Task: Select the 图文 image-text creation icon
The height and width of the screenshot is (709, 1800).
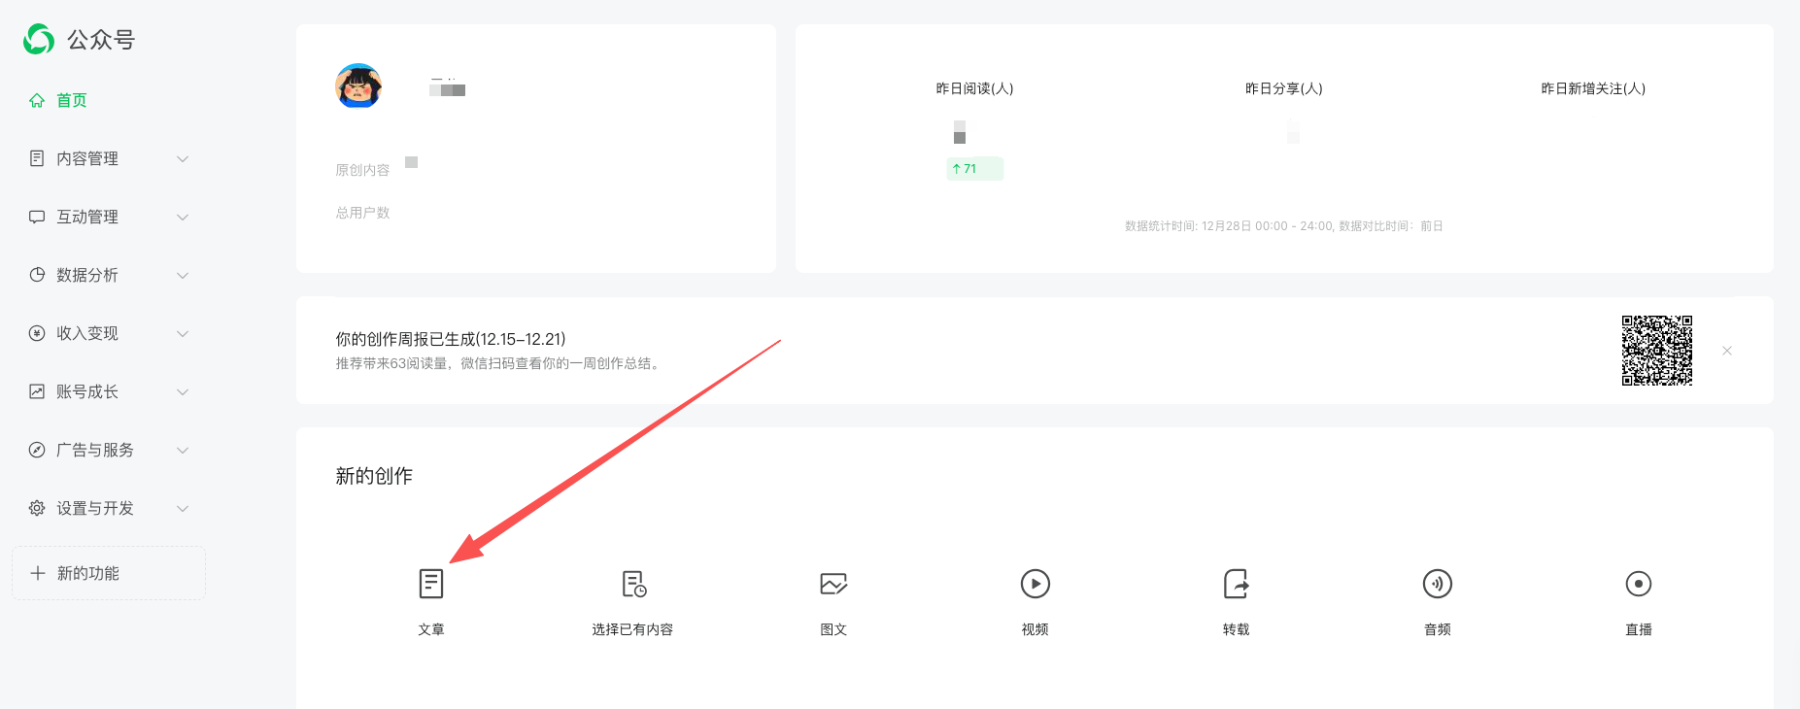Action: click(833, 584)
